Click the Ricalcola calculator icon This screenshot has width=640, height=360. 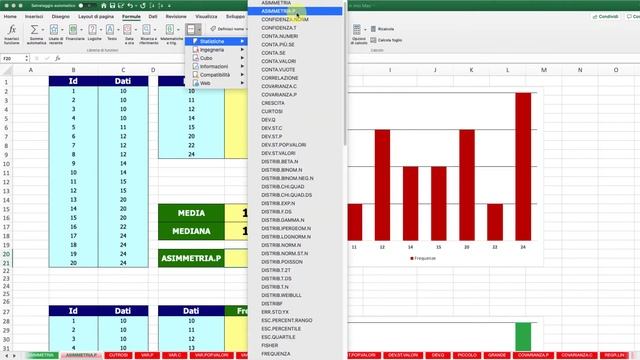373,29
